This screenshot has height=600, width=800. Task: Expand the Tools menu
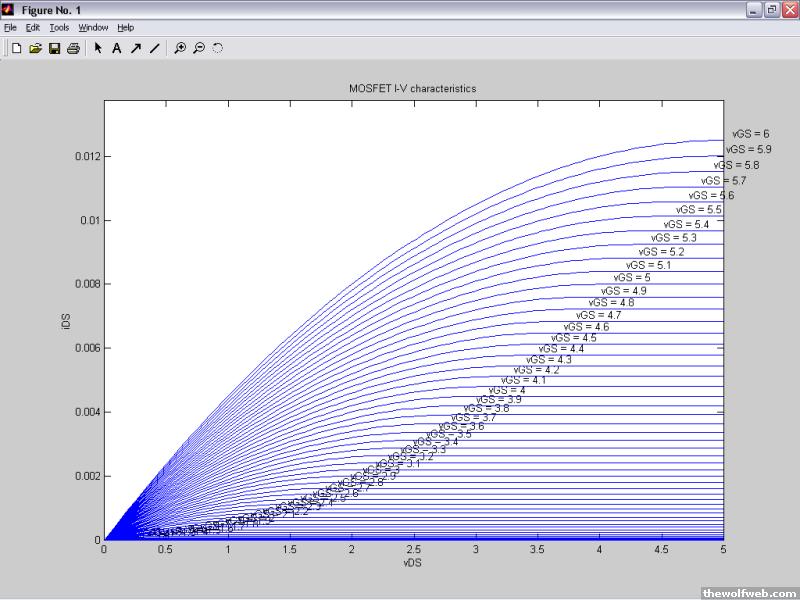(x=59, y=27)
